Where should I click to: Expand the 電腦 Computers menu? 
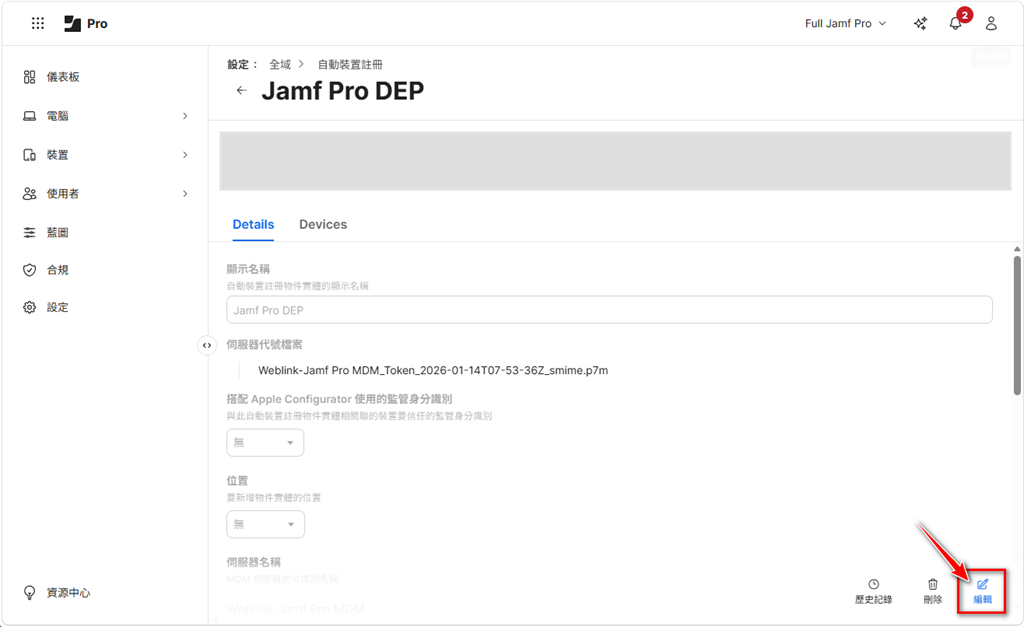(x=106, y=116)
